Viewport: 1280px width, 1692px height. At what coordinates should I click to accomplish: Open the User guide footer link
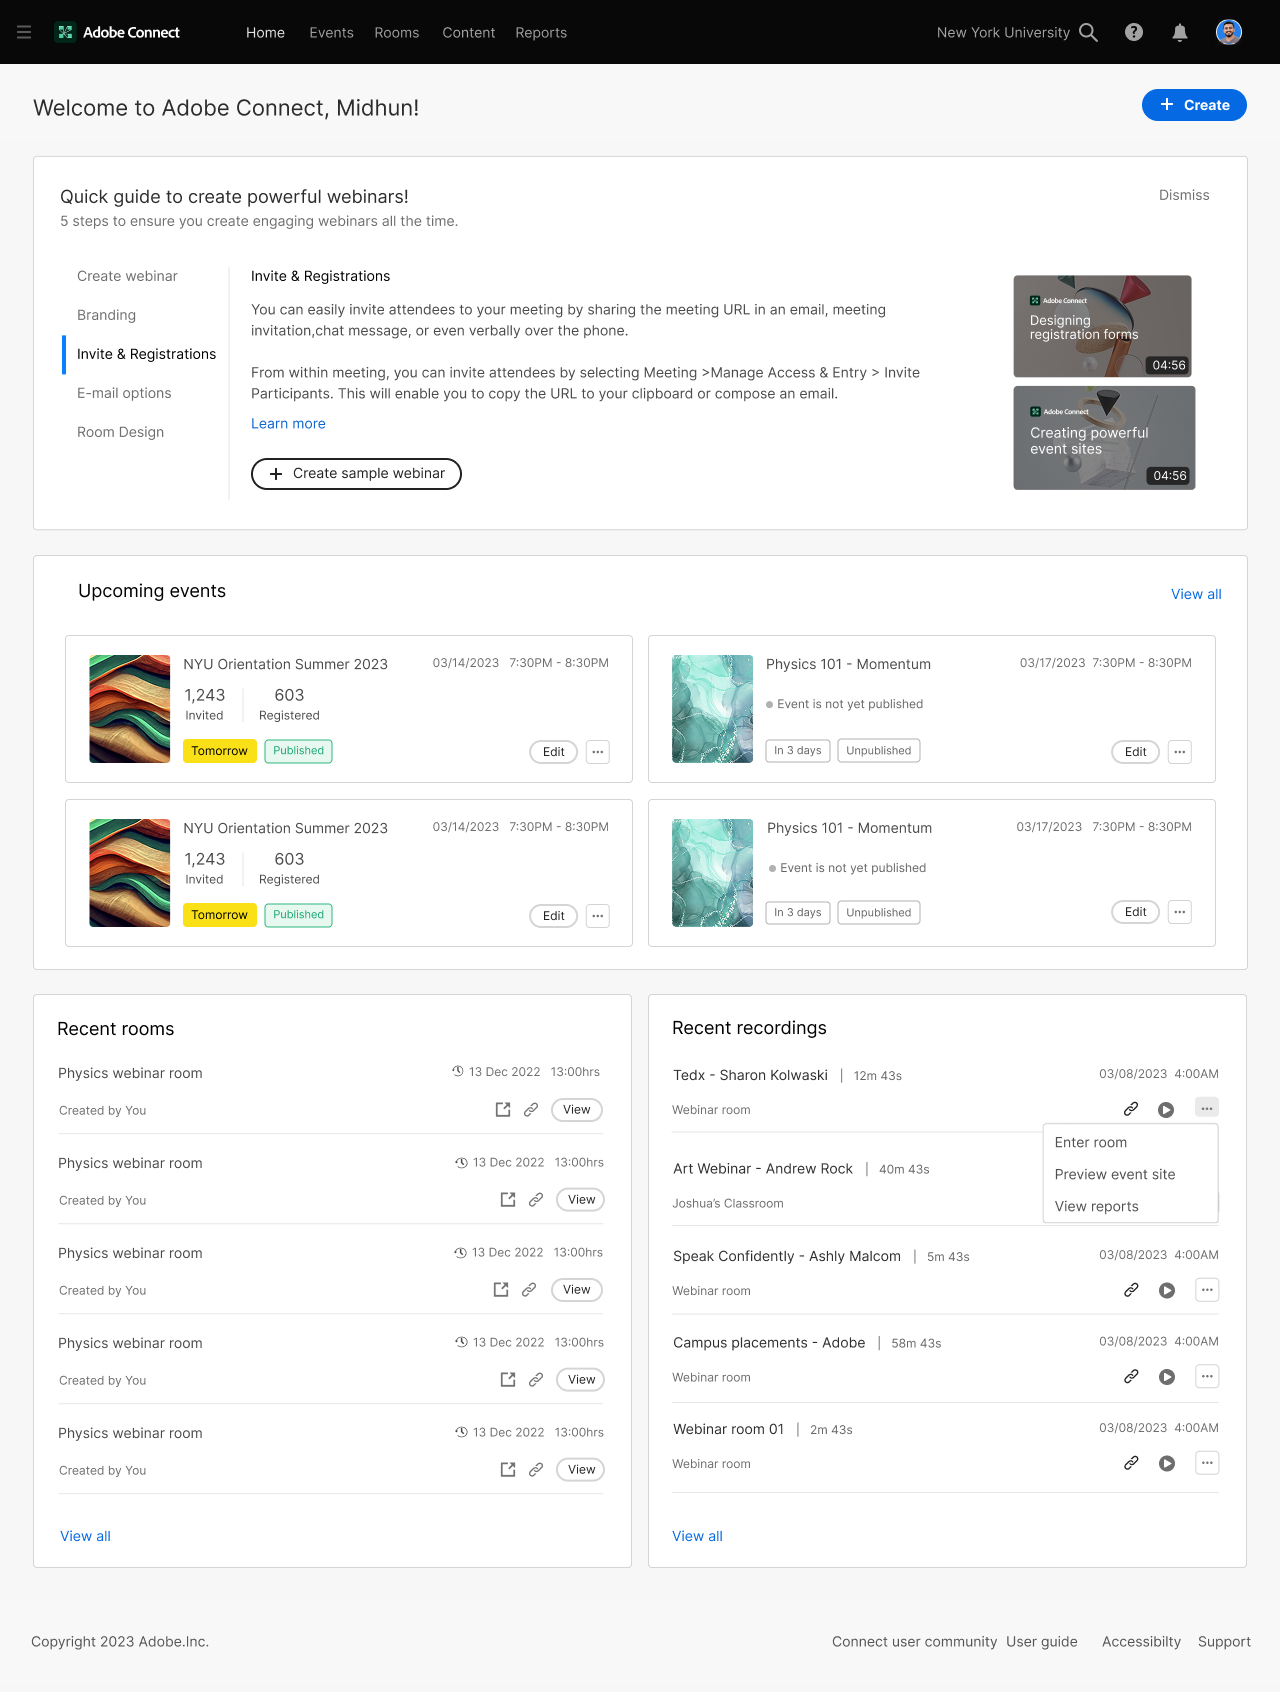click(1042, 1641)
